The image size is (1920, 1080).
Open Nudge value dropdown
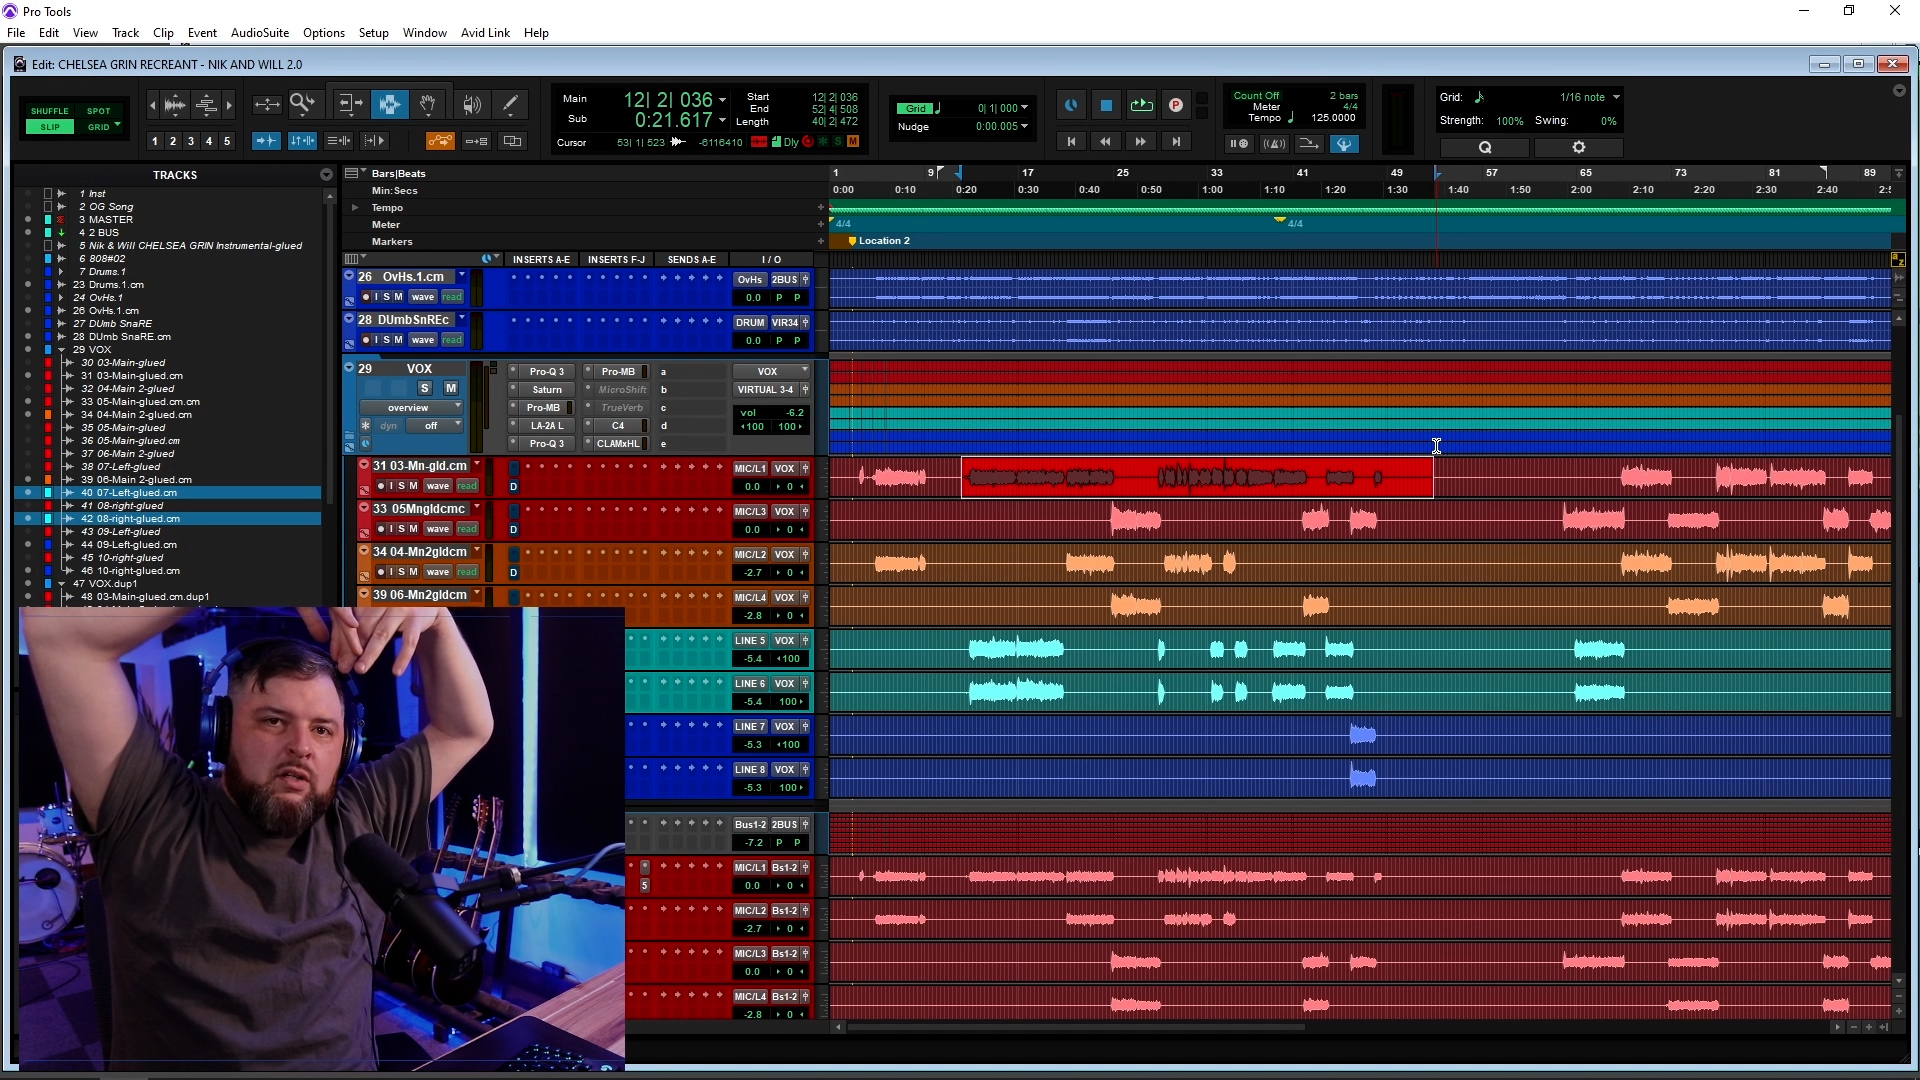coord(1025,127)
